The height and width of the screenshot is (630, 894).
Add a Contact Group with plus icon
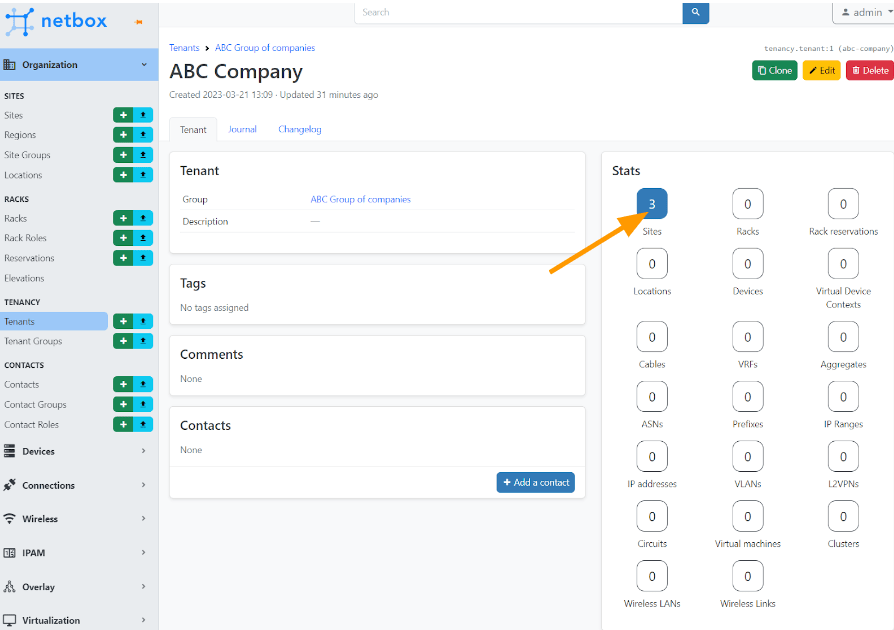123,405
